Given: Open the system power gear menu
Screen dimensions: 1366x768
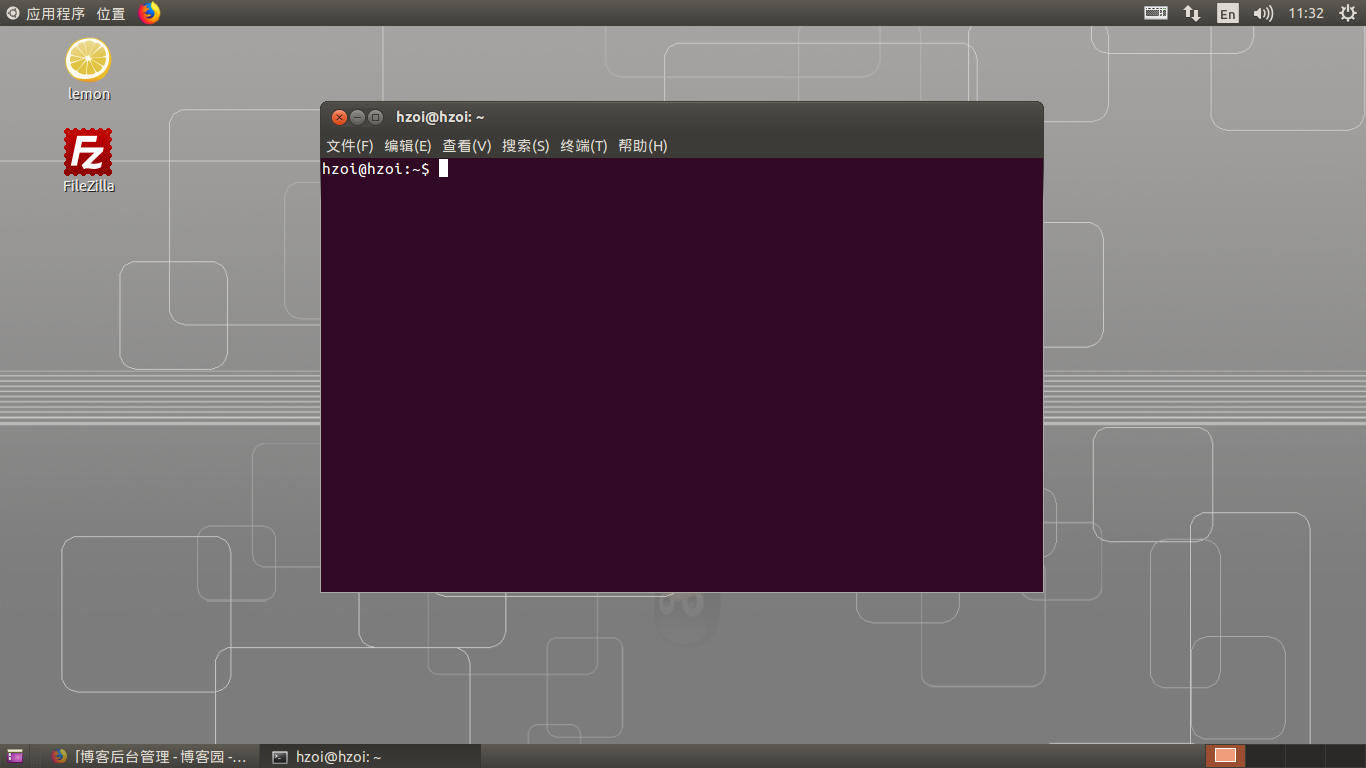Looking at the screenshot, I should tap(1347, 13).
